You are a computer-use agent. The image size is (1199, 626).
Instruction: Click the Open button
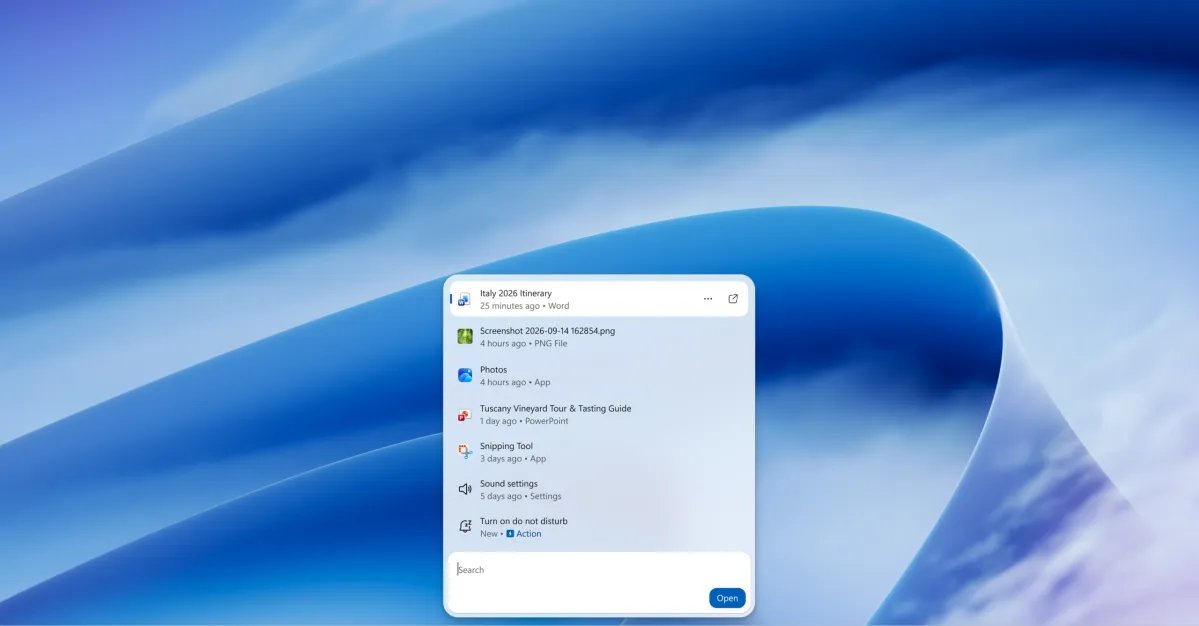pyautogui.click(x=727, y=598)
